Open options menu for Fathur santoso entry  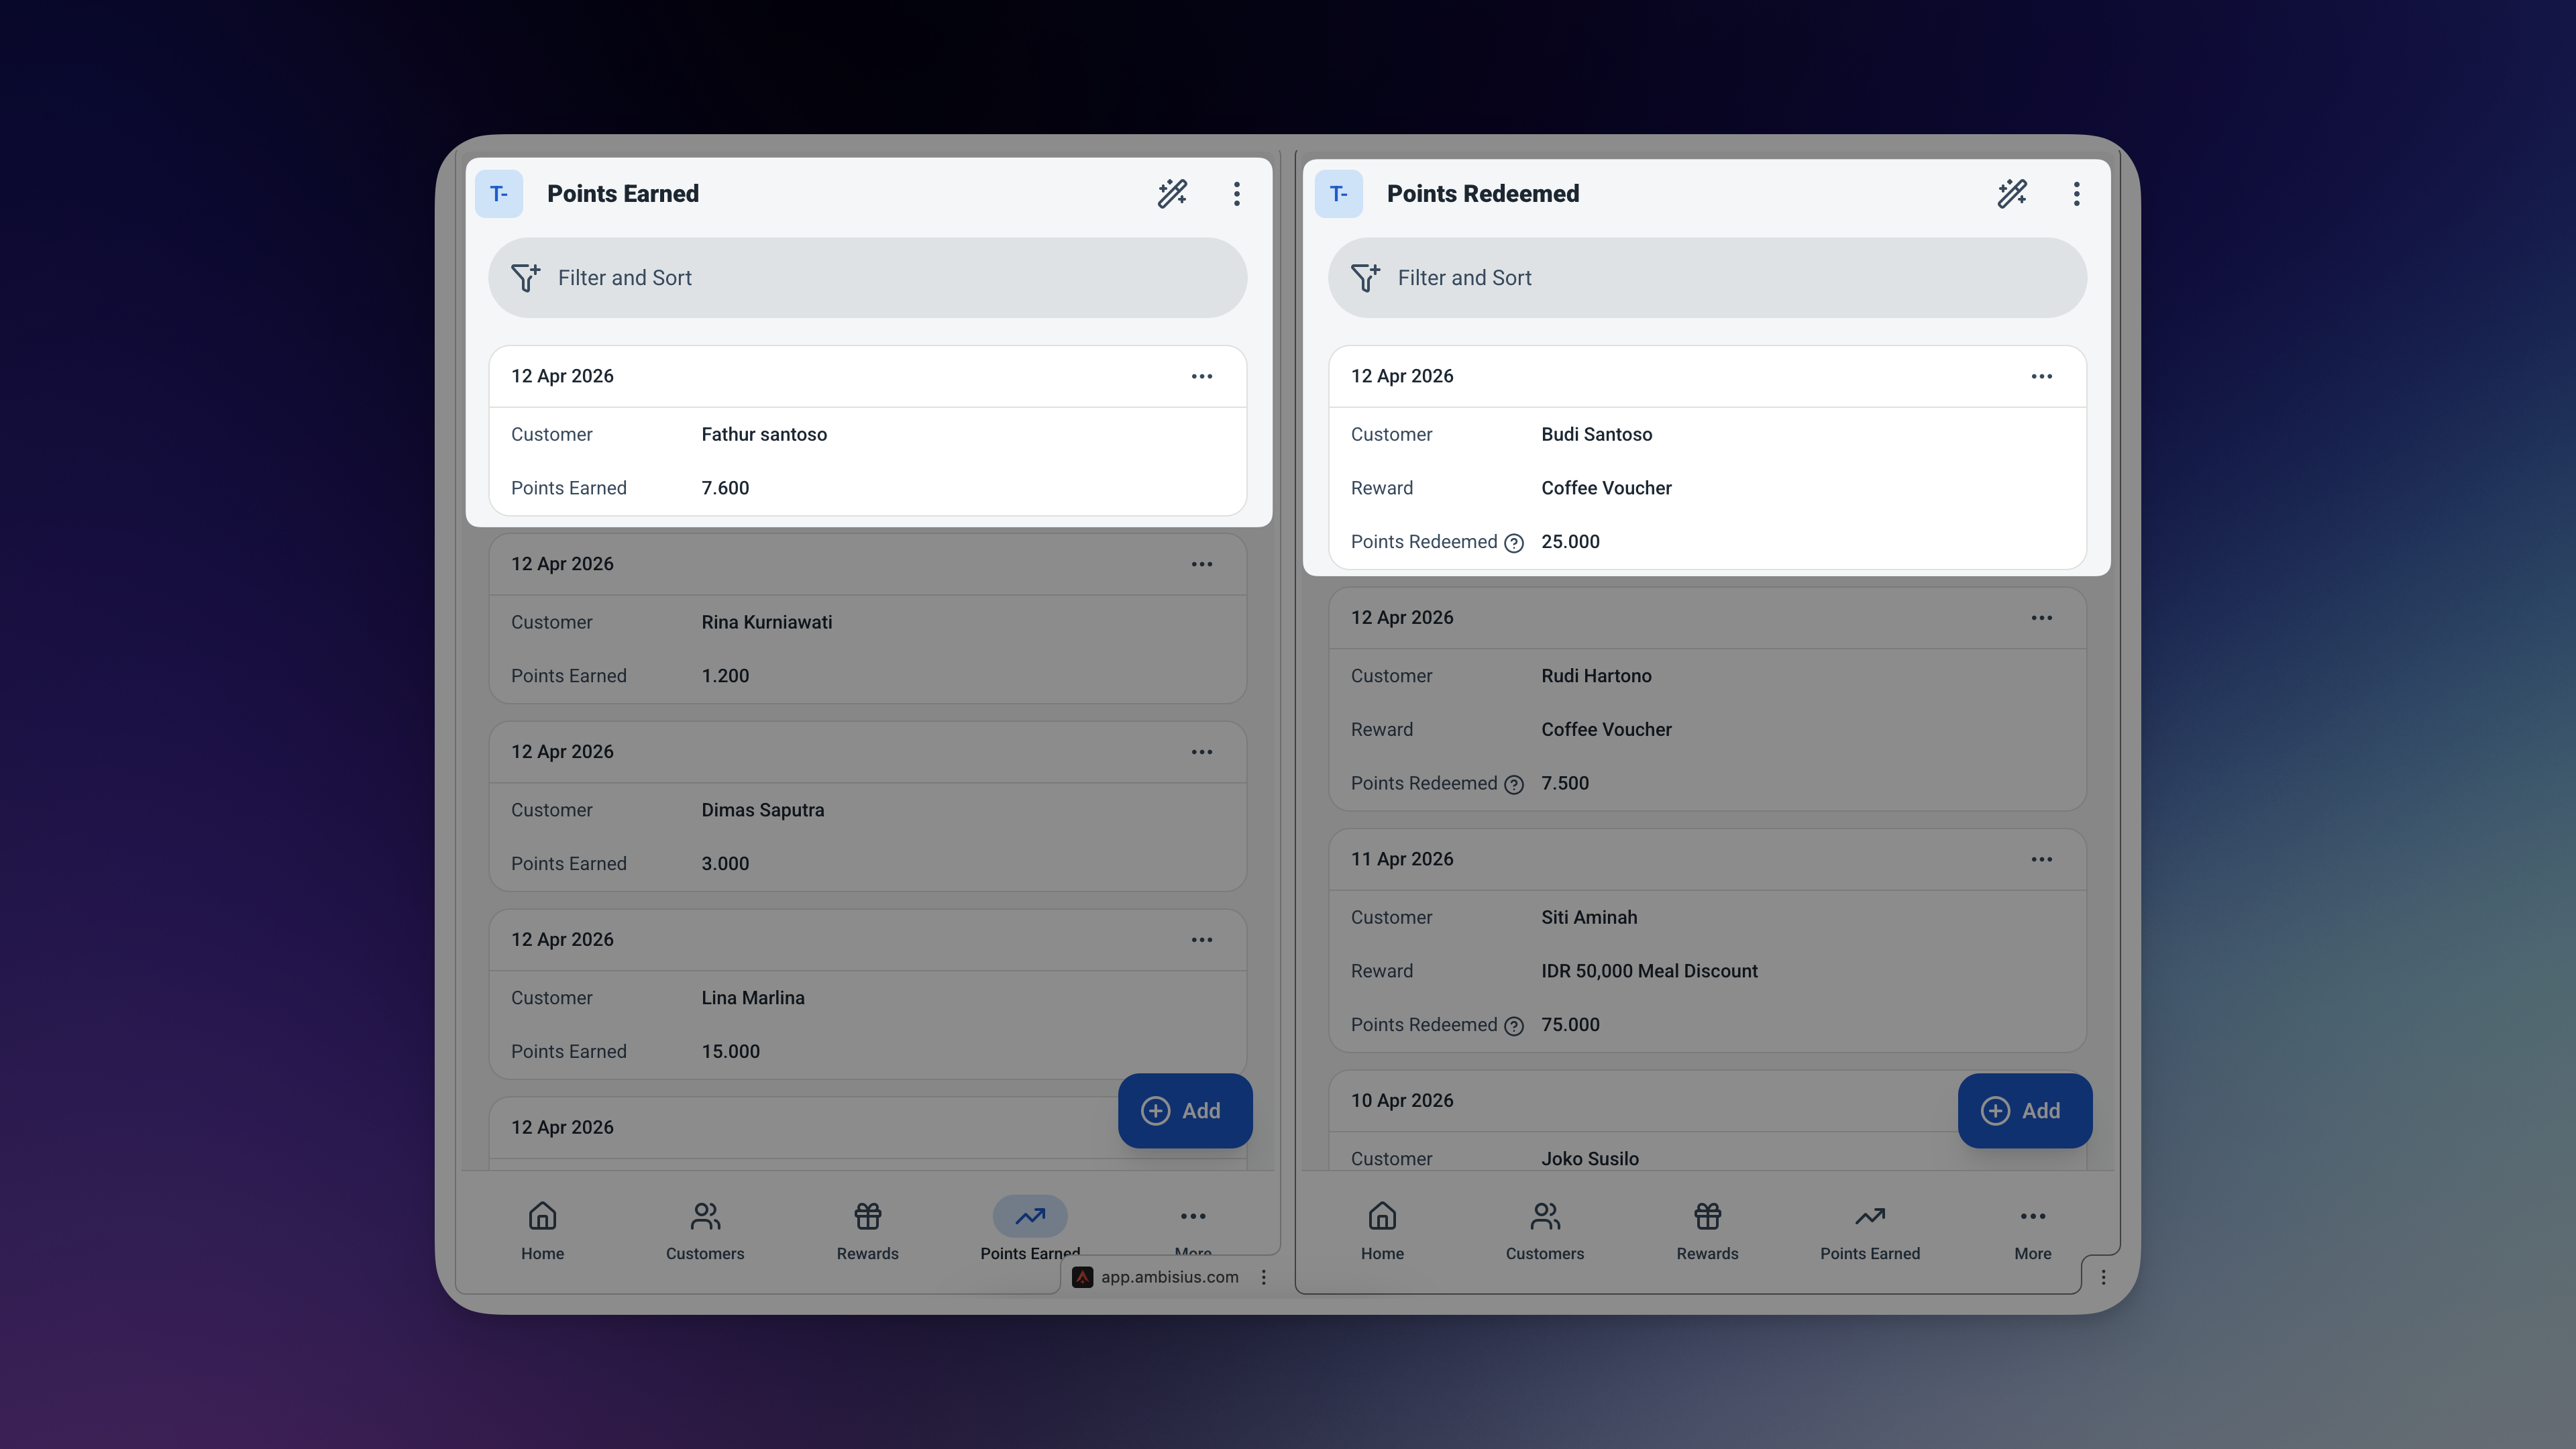(x=1201, y=376)
